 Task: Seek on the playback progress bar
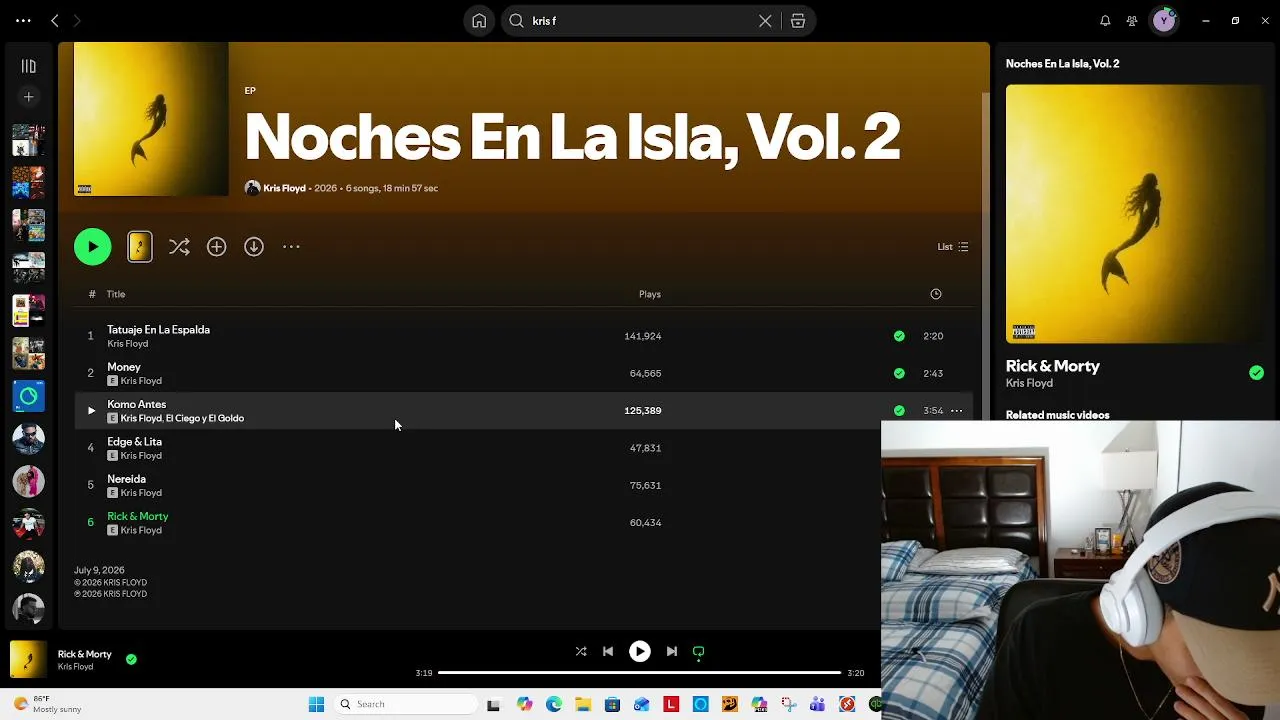point(640,673)
